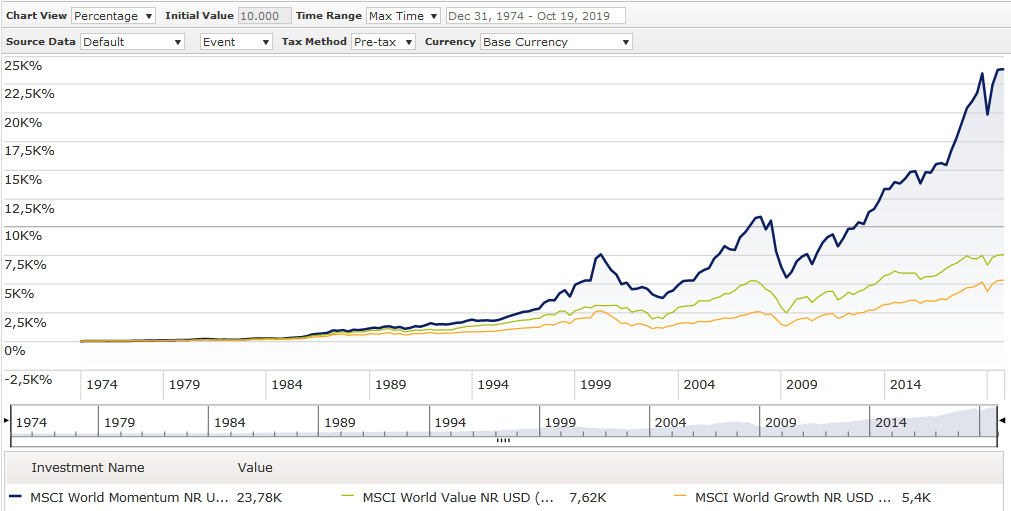Click the Initial Value field showing 10.000

[264, 15]
